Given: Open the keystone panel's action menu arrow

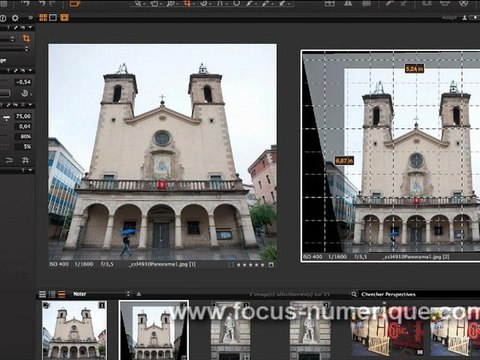Looking at the screenshot, I should [x=30, y=105].
